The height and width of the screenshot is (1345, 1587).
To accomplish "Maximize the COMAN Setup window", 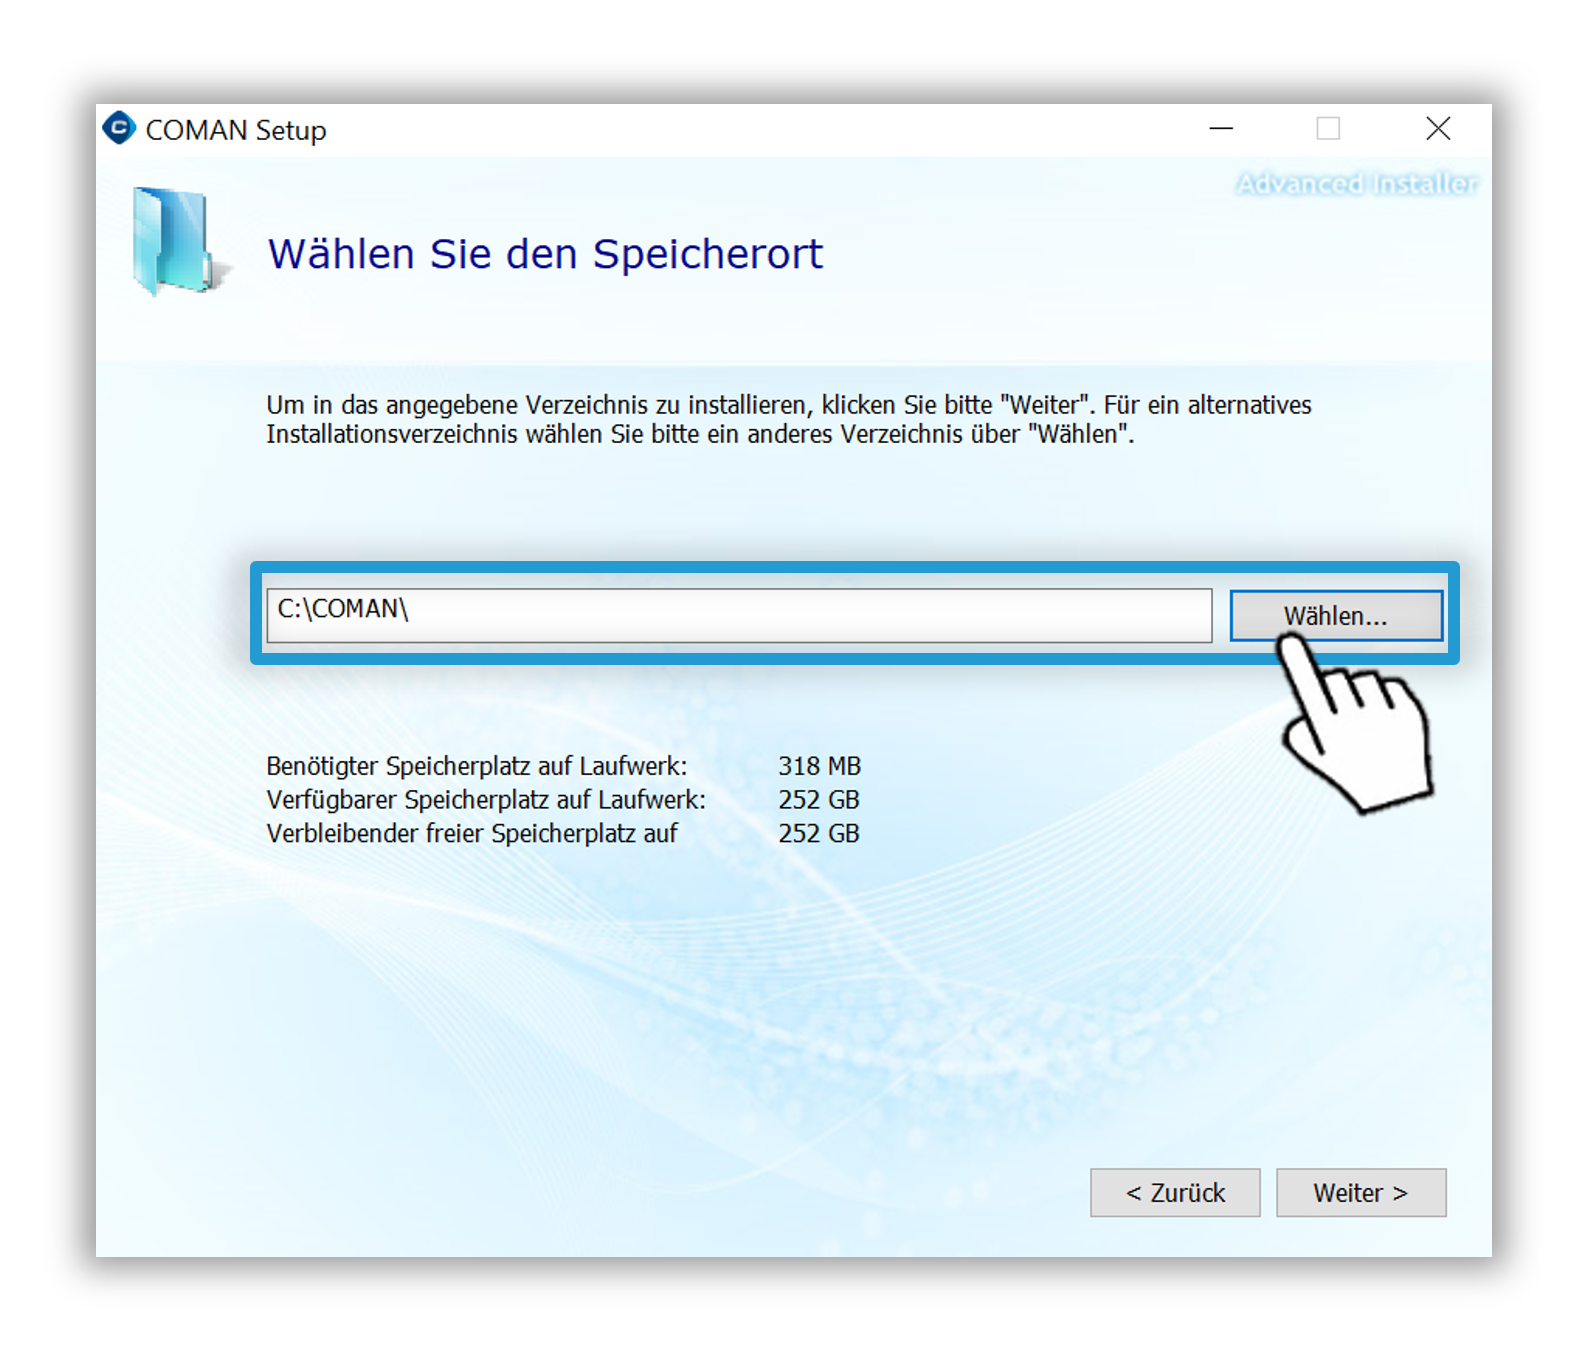I will click(1327, 129).
